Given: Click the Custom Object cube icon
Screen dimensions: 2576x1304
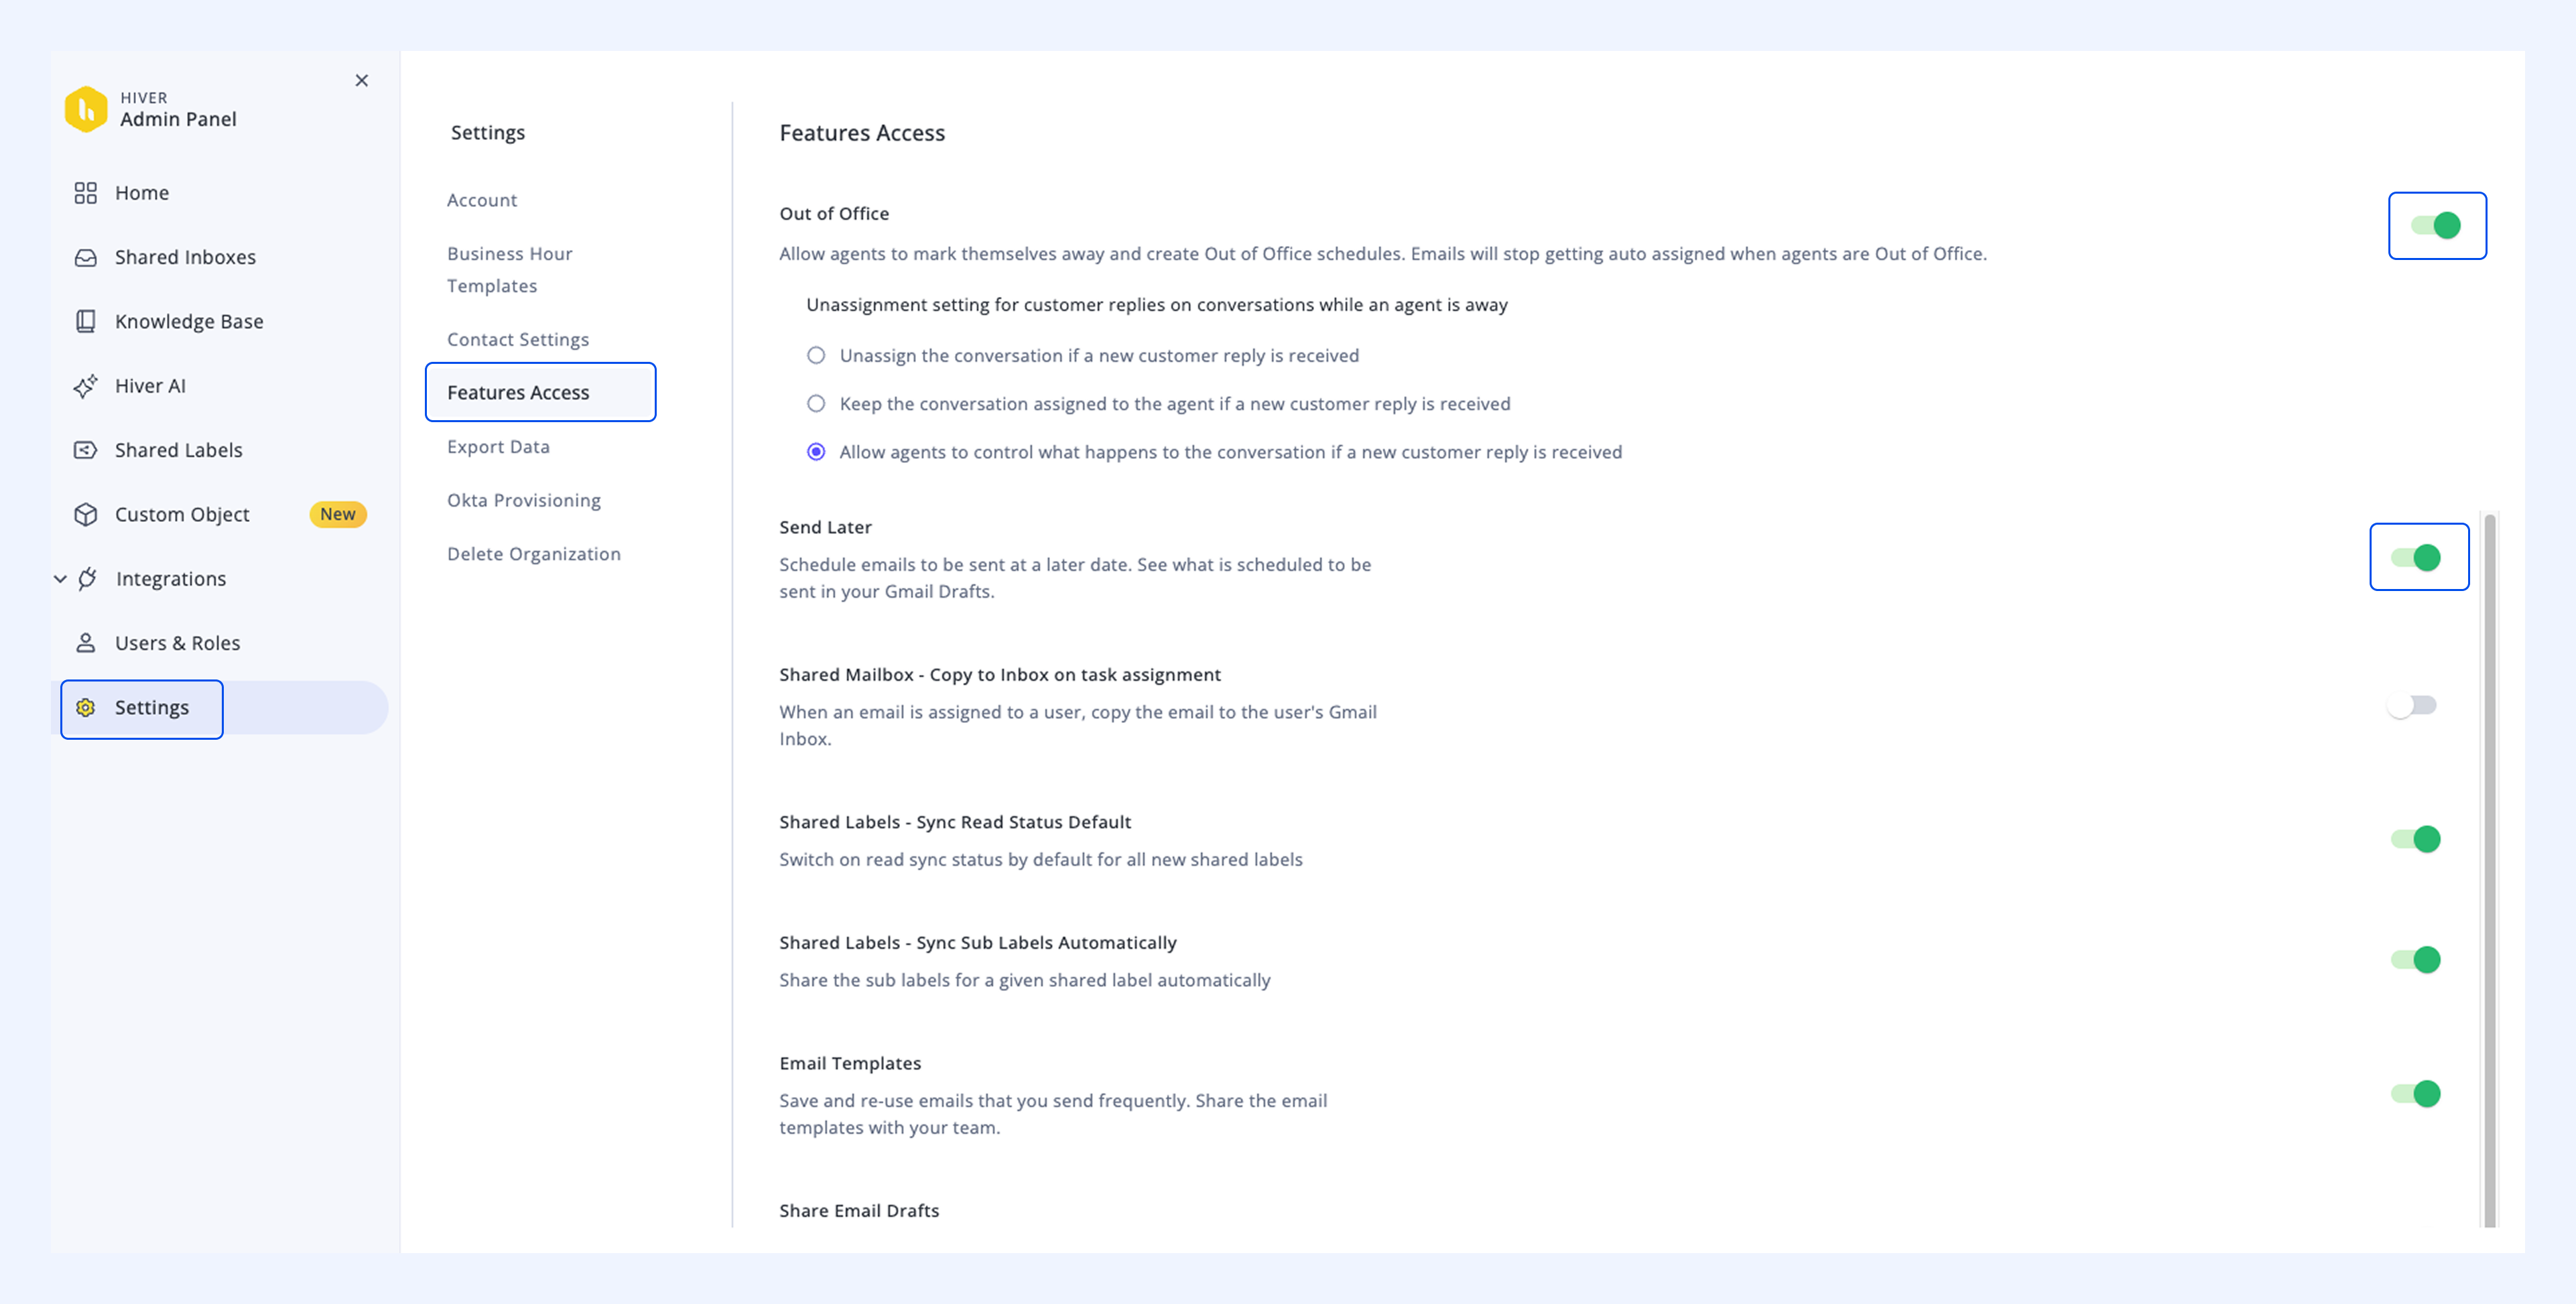Looking at the screenshot, I should click(x=86, y=514).
